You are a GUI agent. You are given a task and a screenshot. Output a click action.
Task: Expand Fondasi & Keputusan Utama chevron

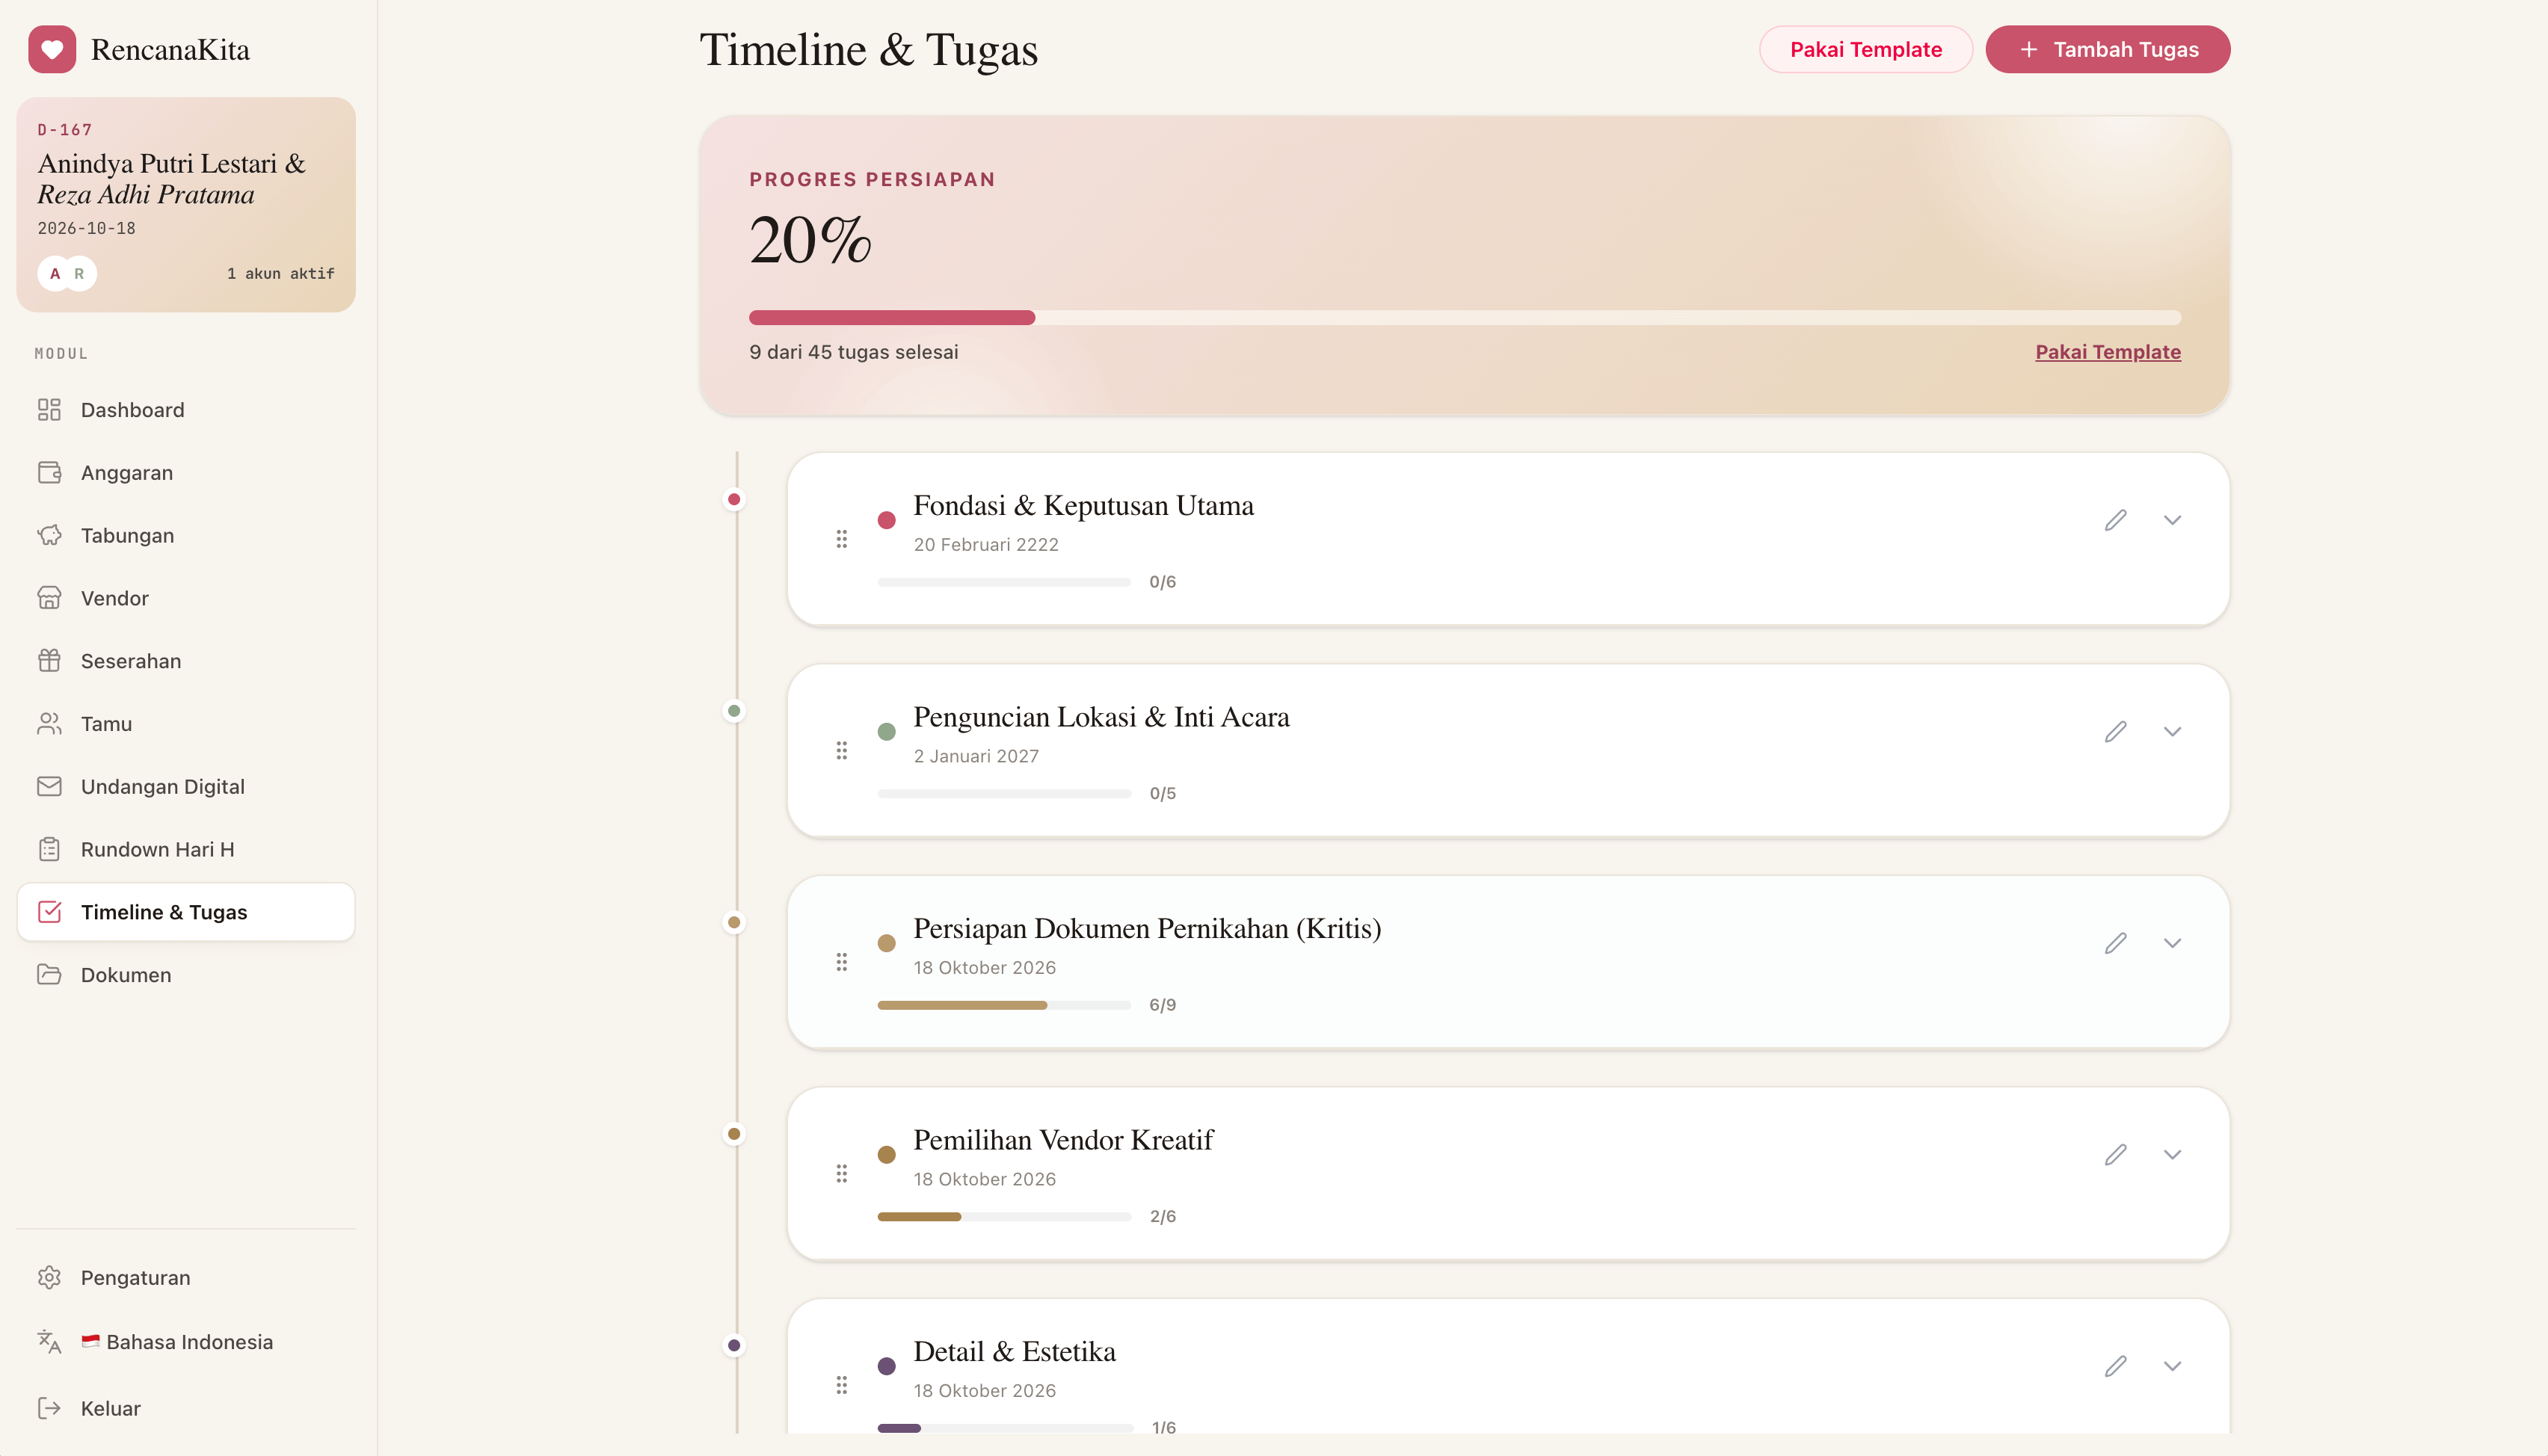point(2172,520)
